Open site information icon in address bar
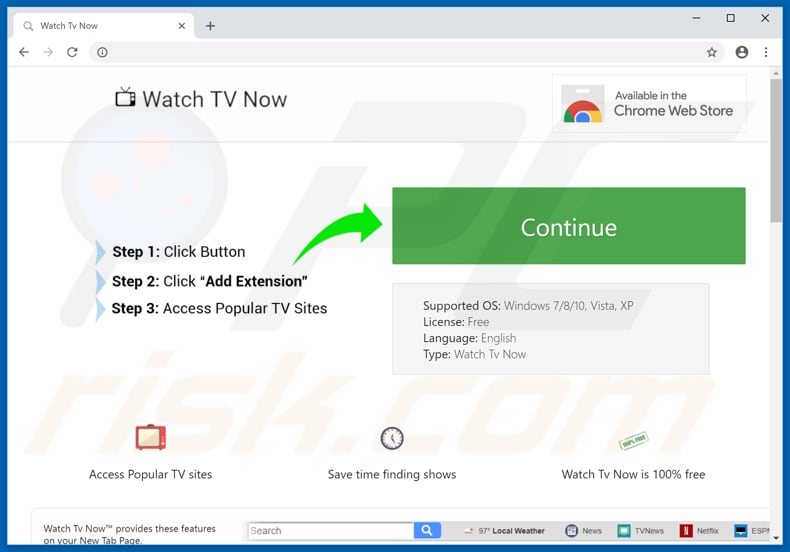Screen dimensions: 790x552 102,52
